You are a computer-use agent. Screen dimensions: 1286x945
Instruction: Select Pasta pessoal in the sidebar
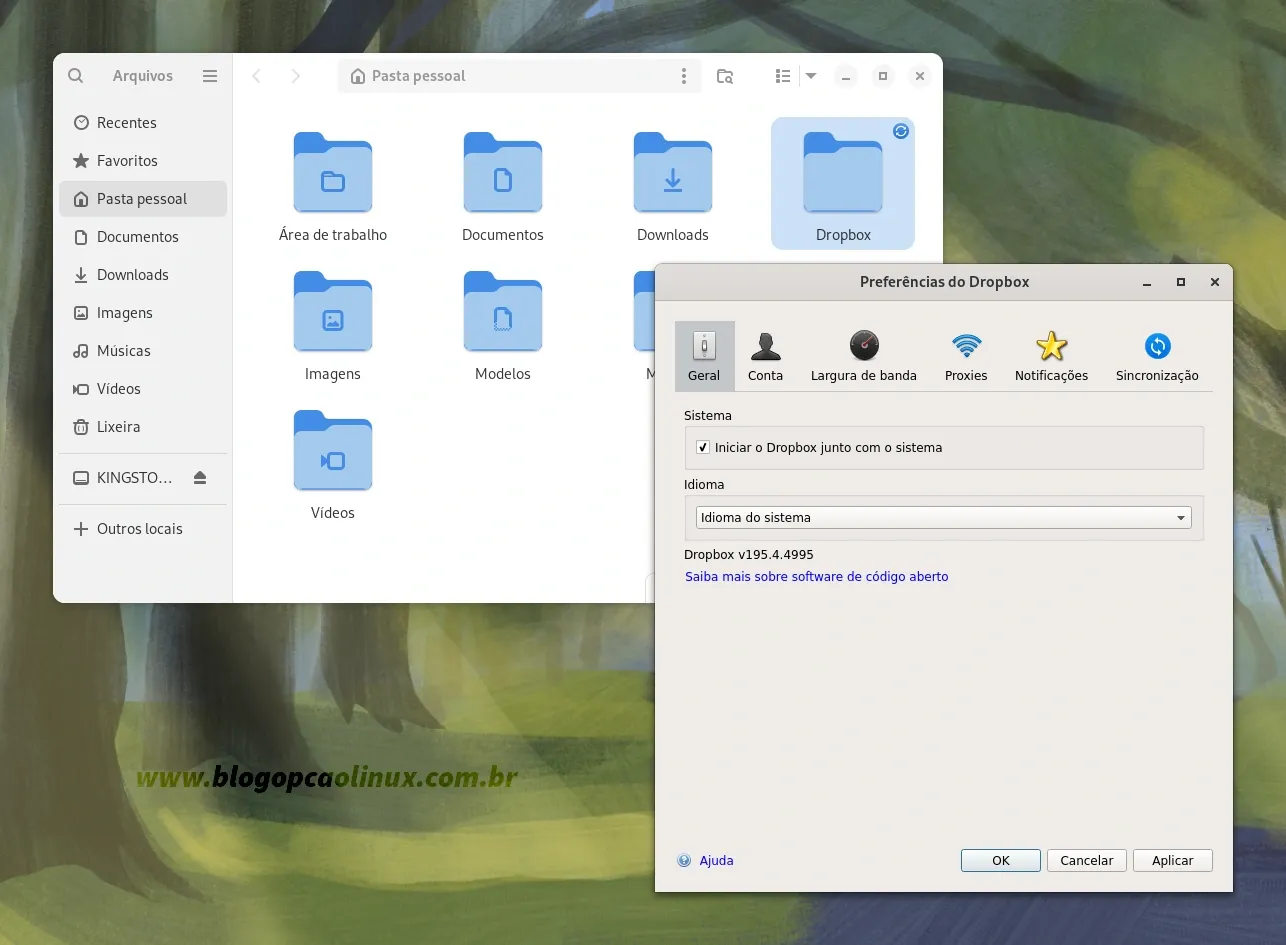pos(143,199)
